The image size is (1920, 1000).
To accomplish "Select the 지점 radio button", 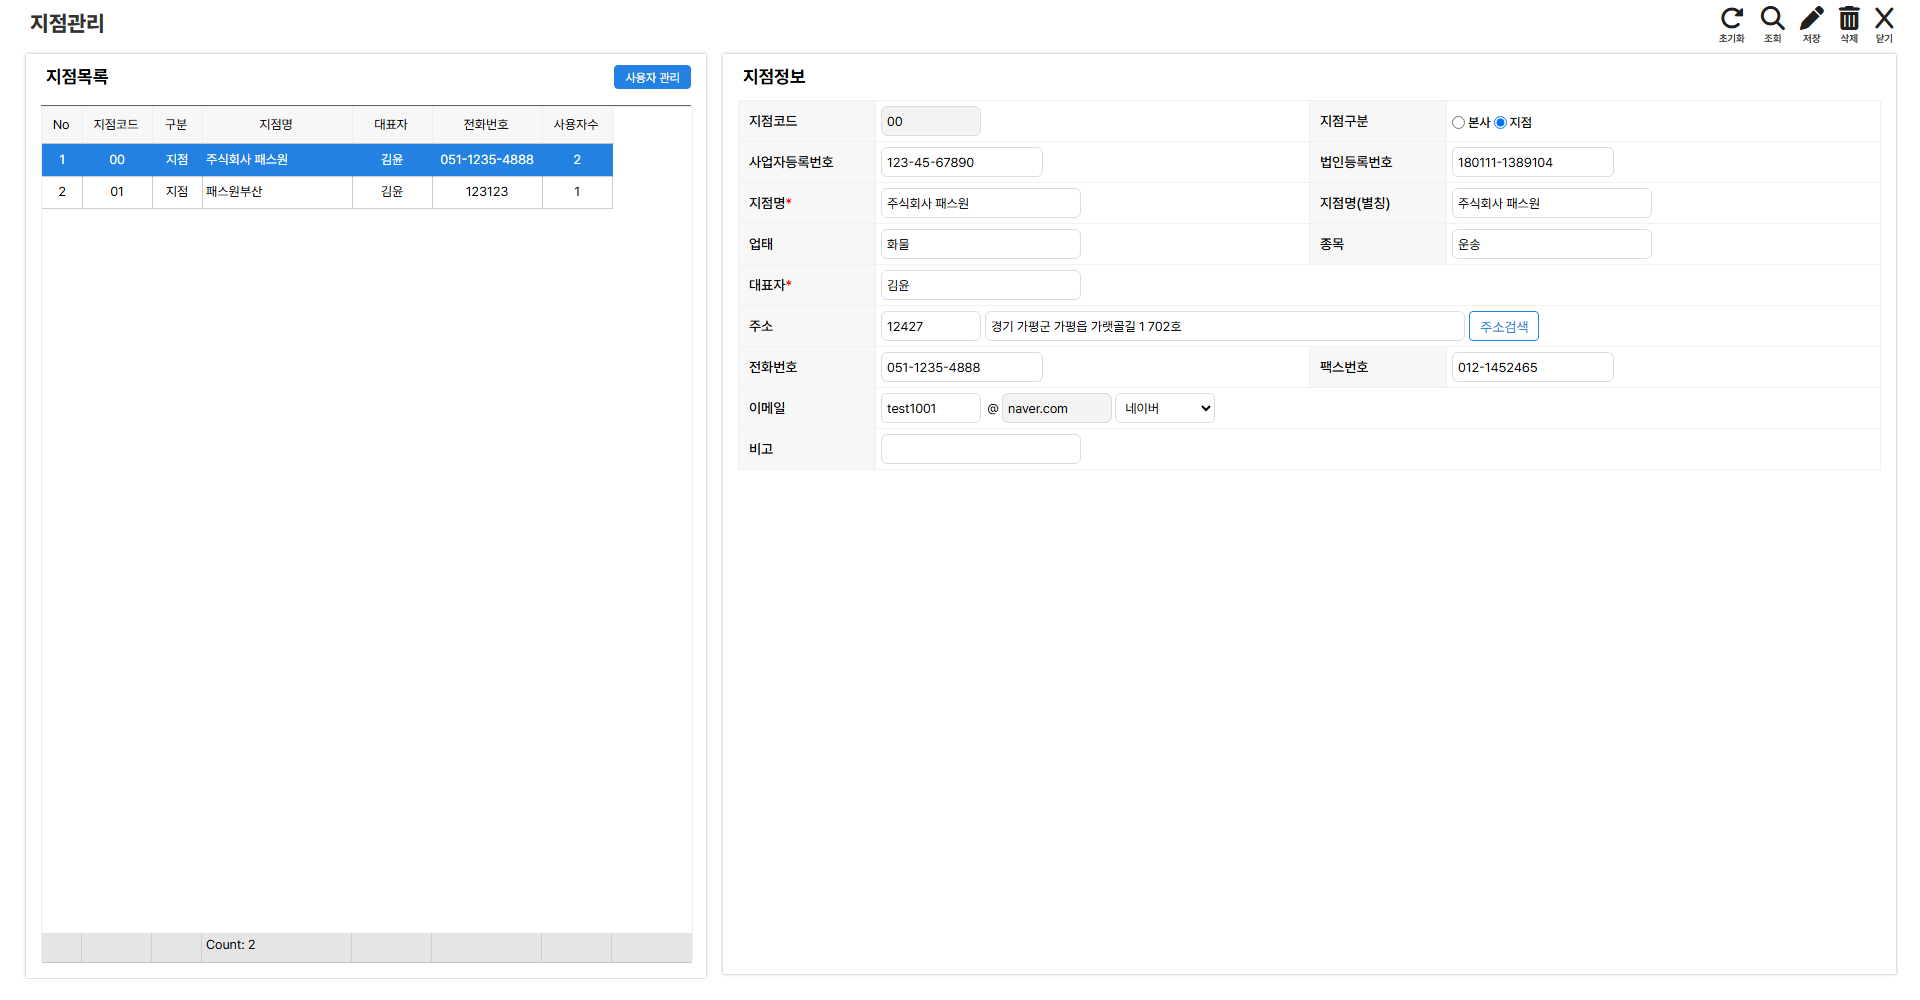I will coord(1500,123).
